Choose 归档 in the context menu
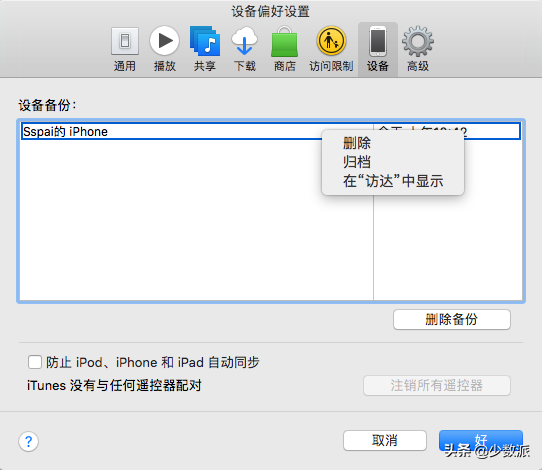 (393, 162)
